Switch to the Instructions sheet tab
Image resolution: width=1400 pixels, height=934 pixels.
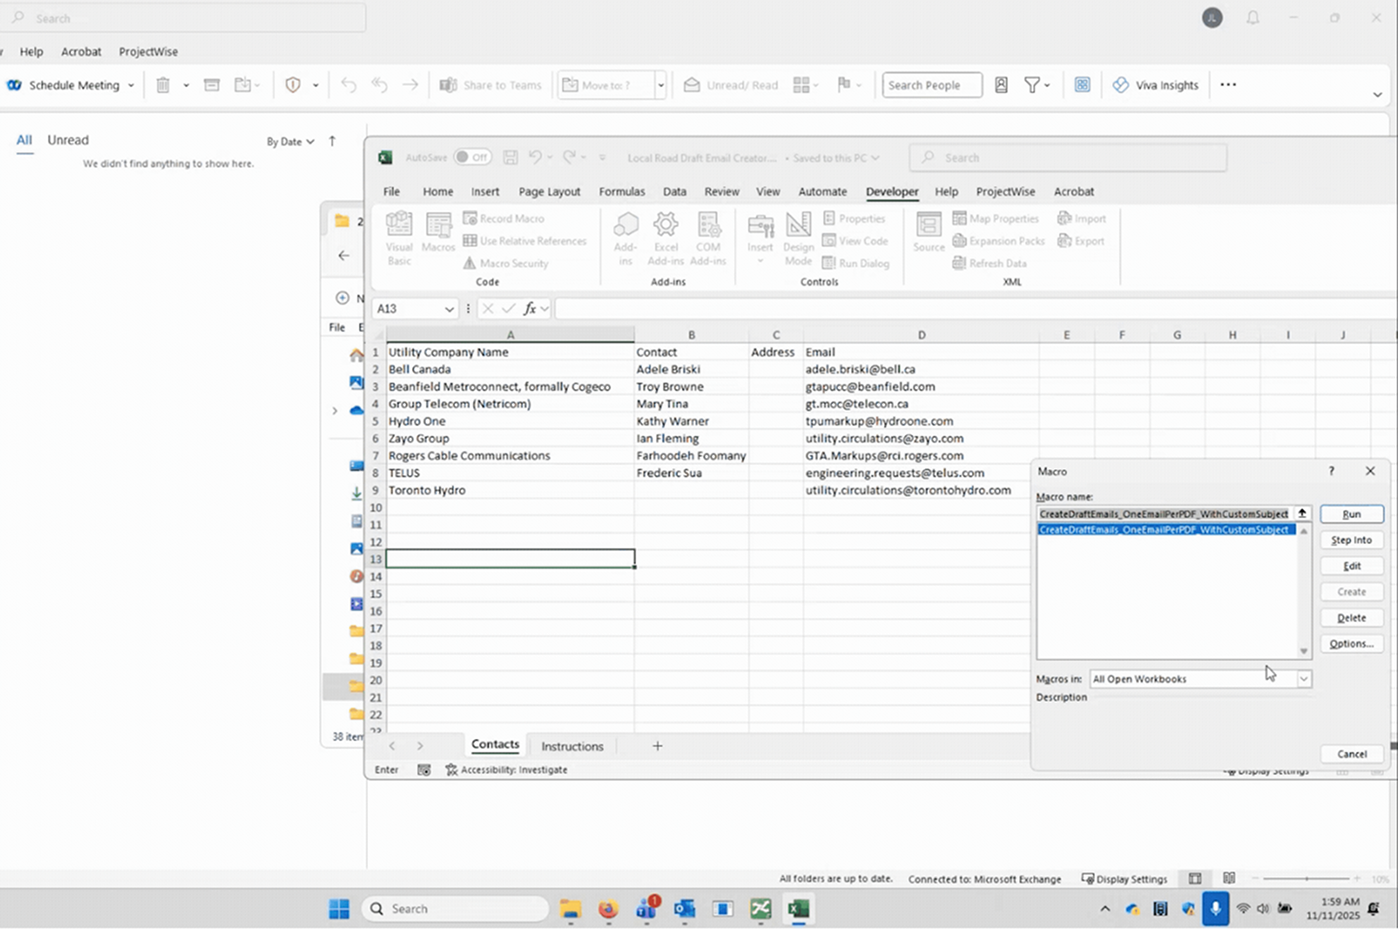pyautogui.click(x=572, y=746)
